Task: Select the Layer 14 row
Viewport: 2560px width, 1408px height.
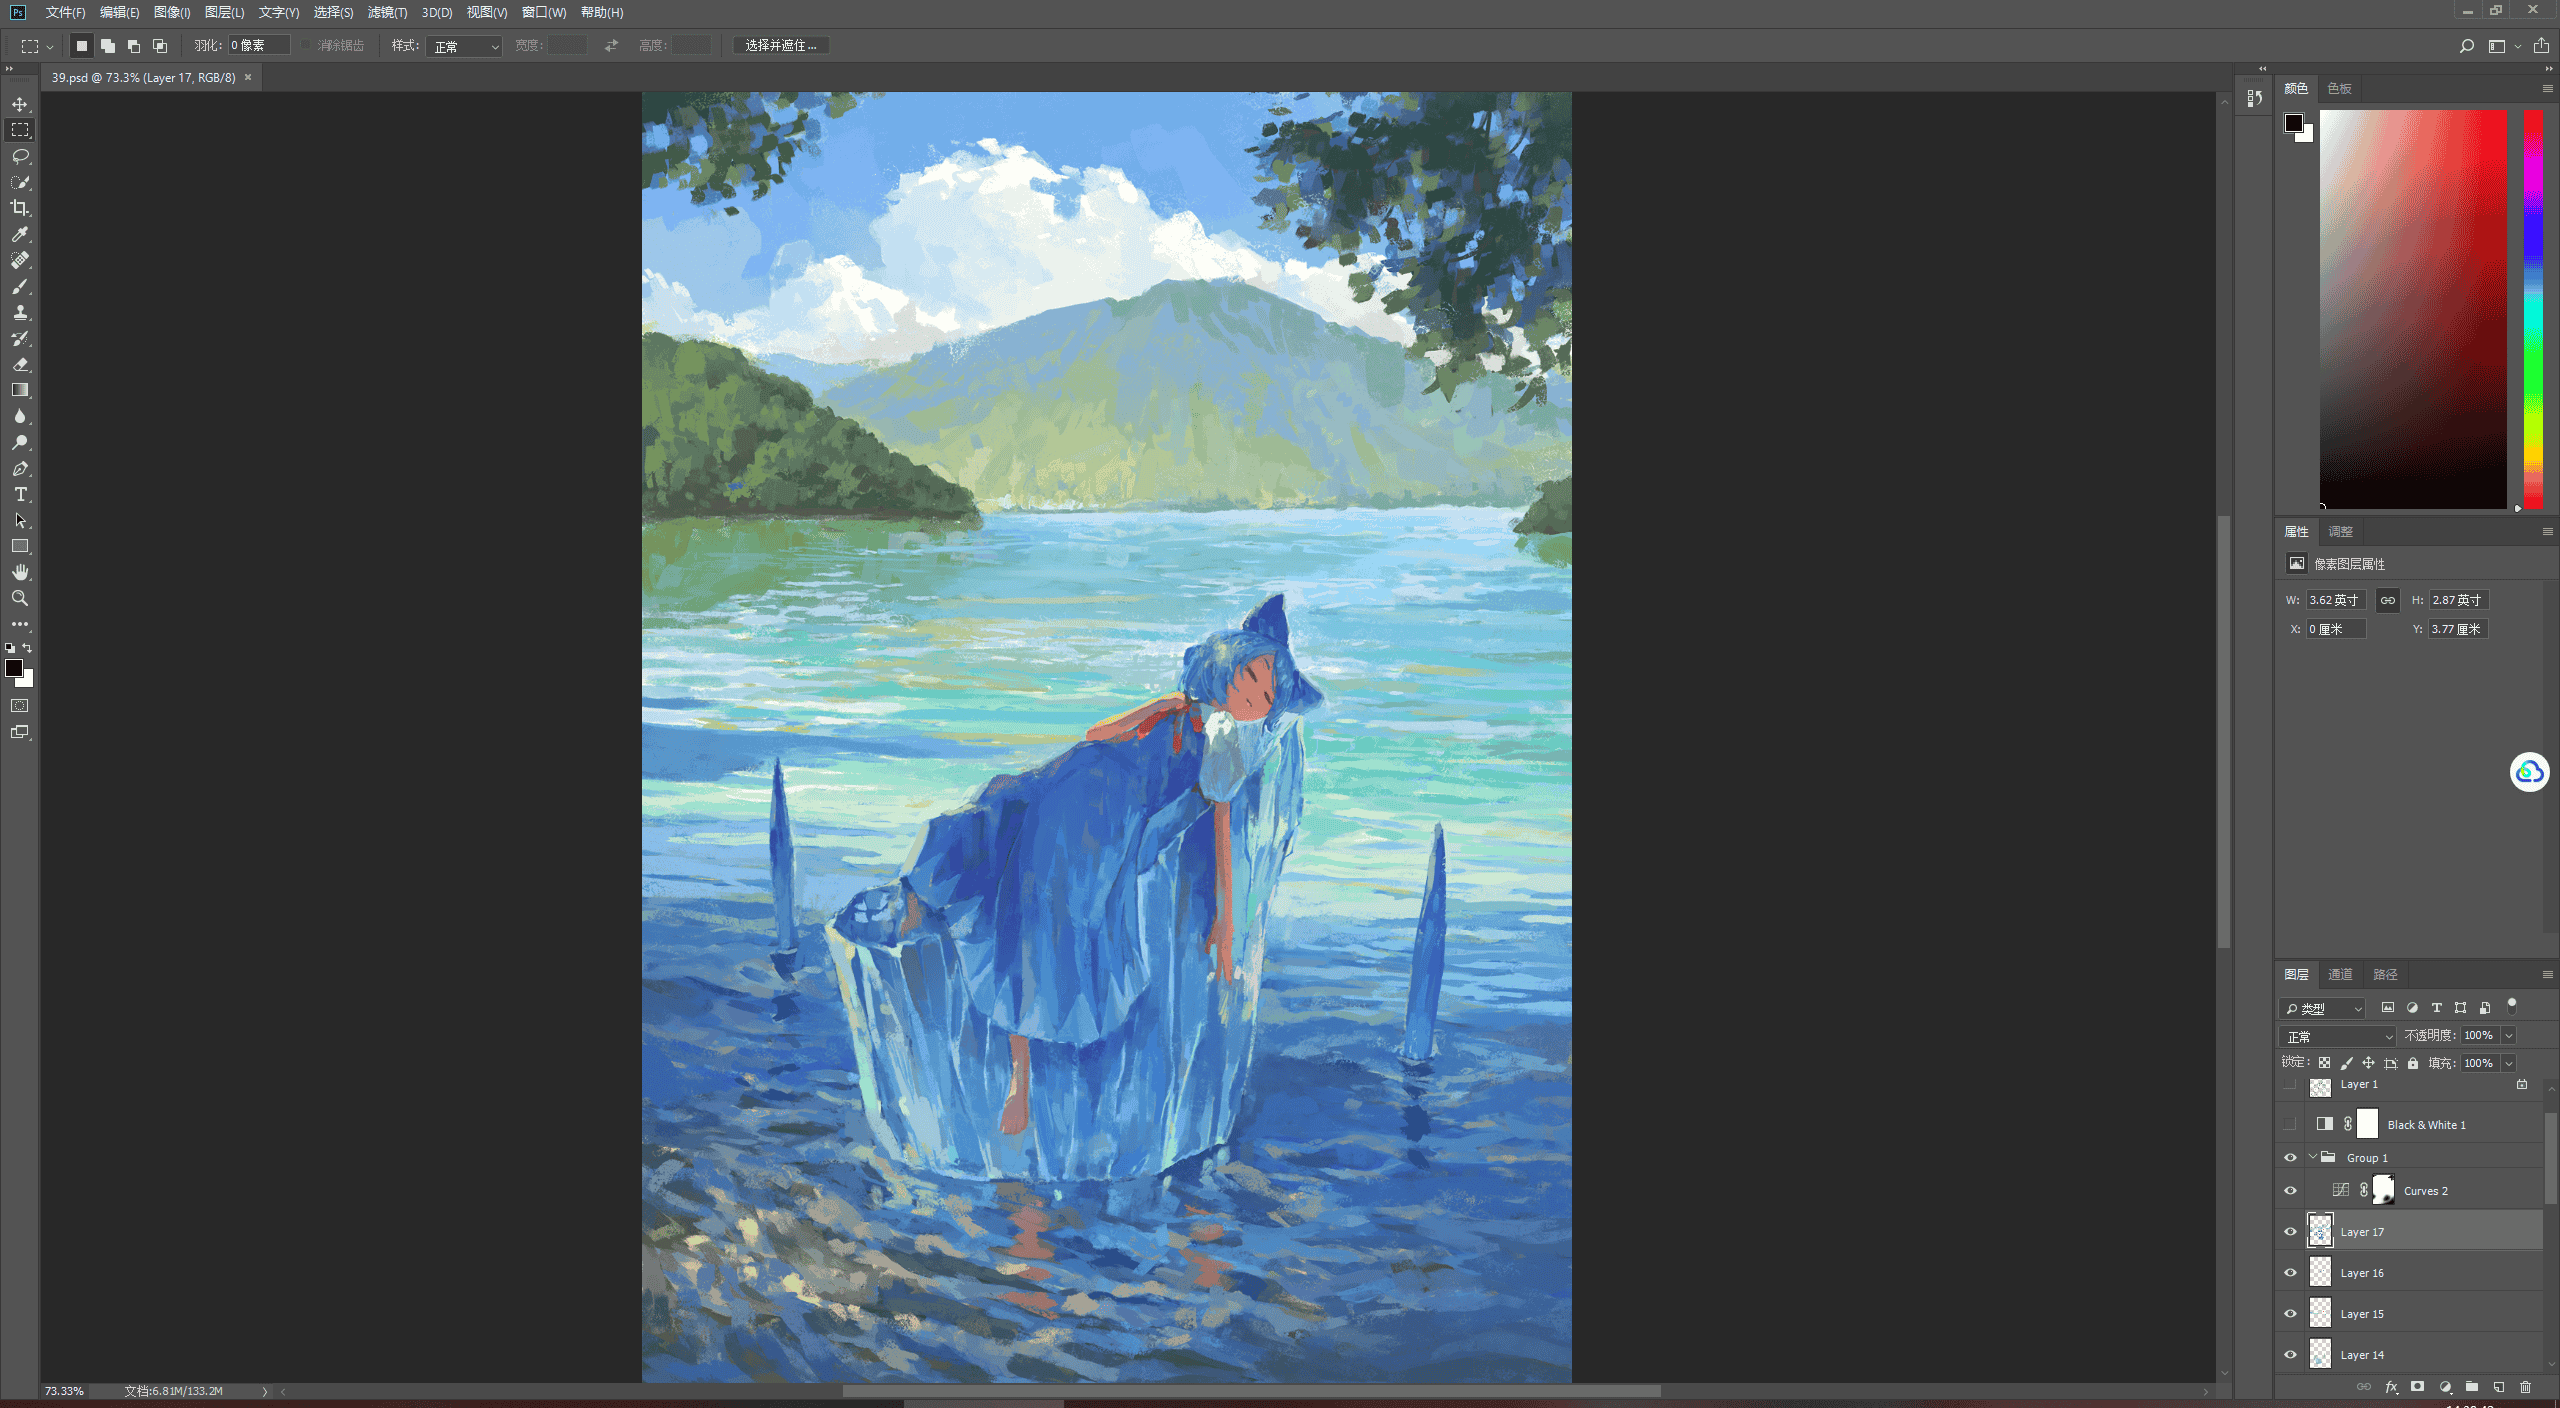Action: [x=2410, y=1355]
